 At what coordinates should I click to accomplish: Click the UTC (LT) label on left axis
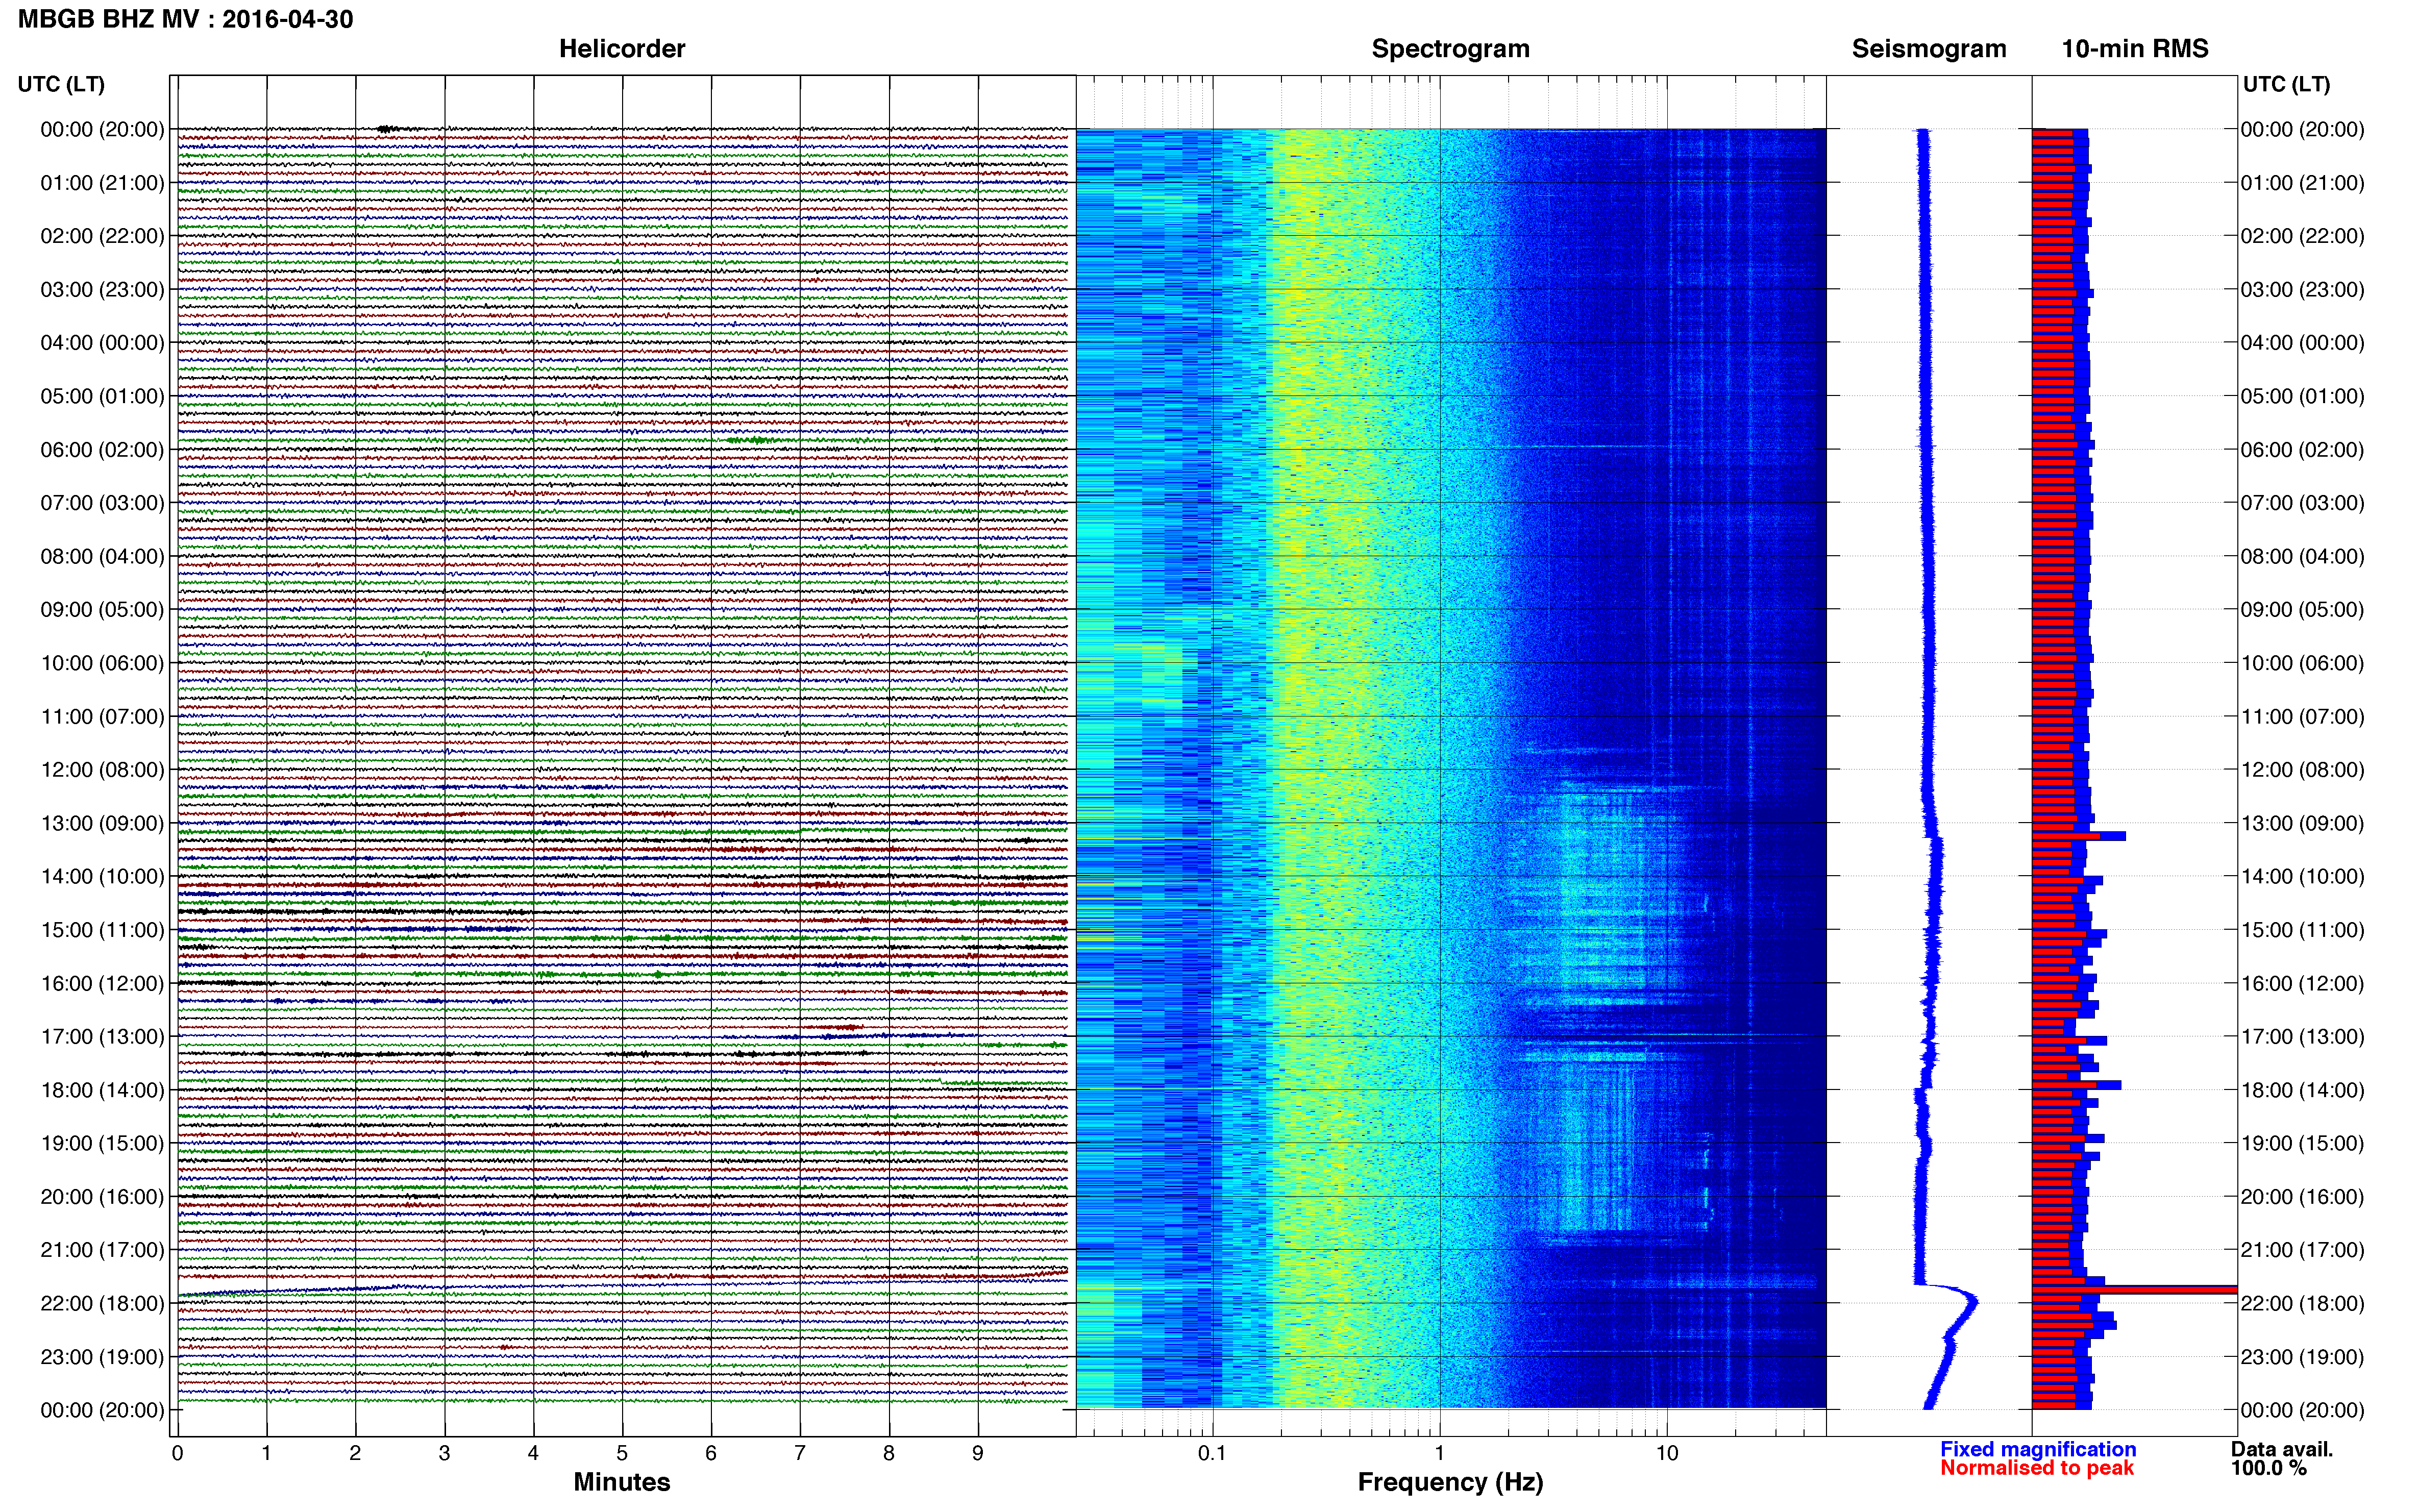click(61, 84)
